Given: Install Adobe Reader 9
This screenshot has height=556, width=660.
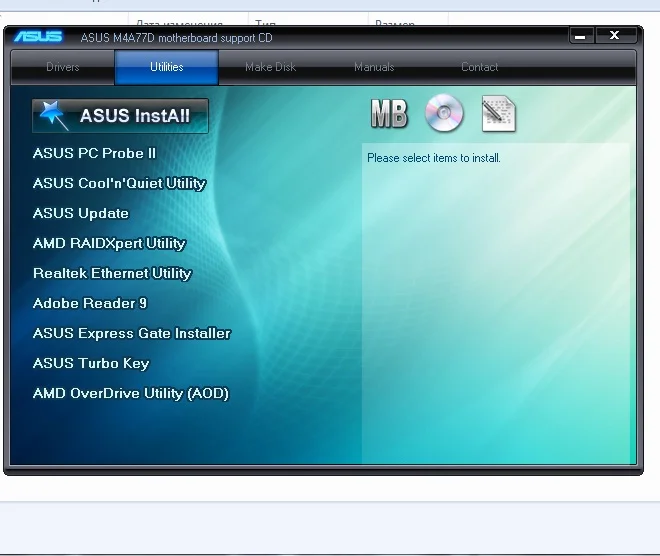Looking at the screenshot, I should pyautogui.click(x=90, y=303).
